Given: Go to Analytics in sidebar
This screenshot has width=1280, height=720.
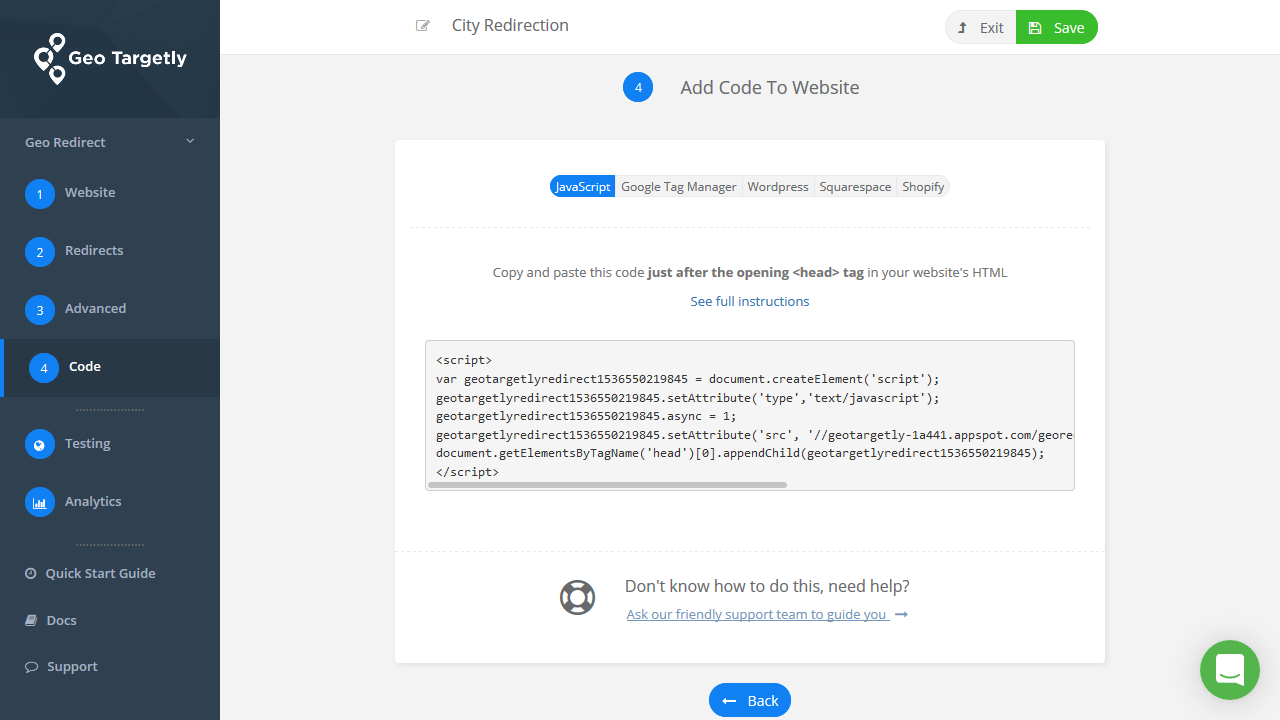Looking at the screenshot, I should click(110, 502).
